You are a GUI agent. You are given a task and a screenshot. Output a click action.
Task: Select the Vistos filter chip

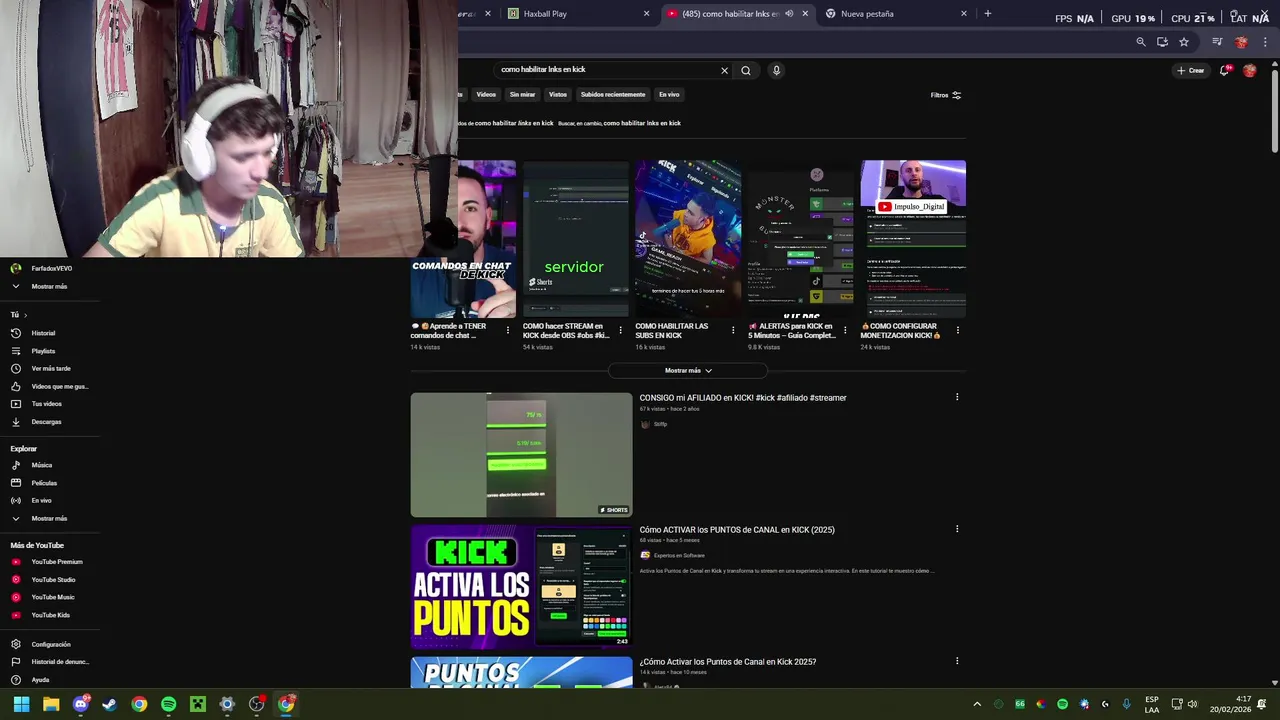tap(558, 95)
